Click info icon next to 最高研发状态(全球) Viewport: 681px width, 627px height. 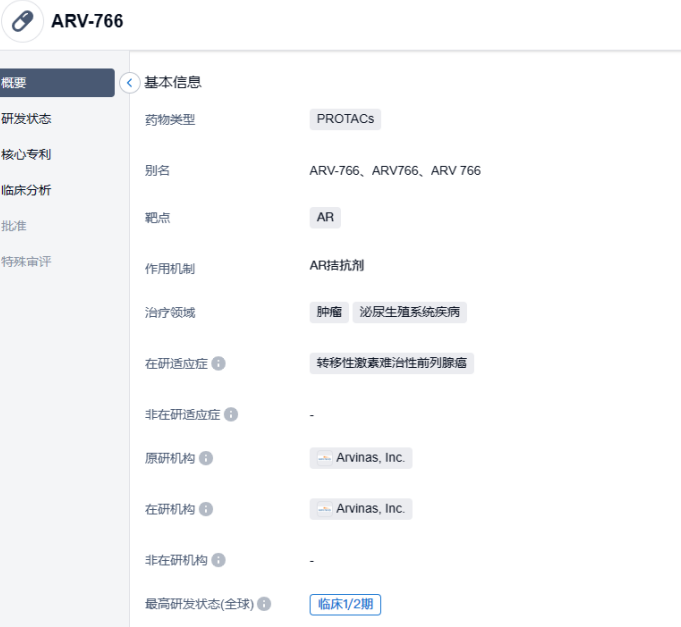point(265,604)
